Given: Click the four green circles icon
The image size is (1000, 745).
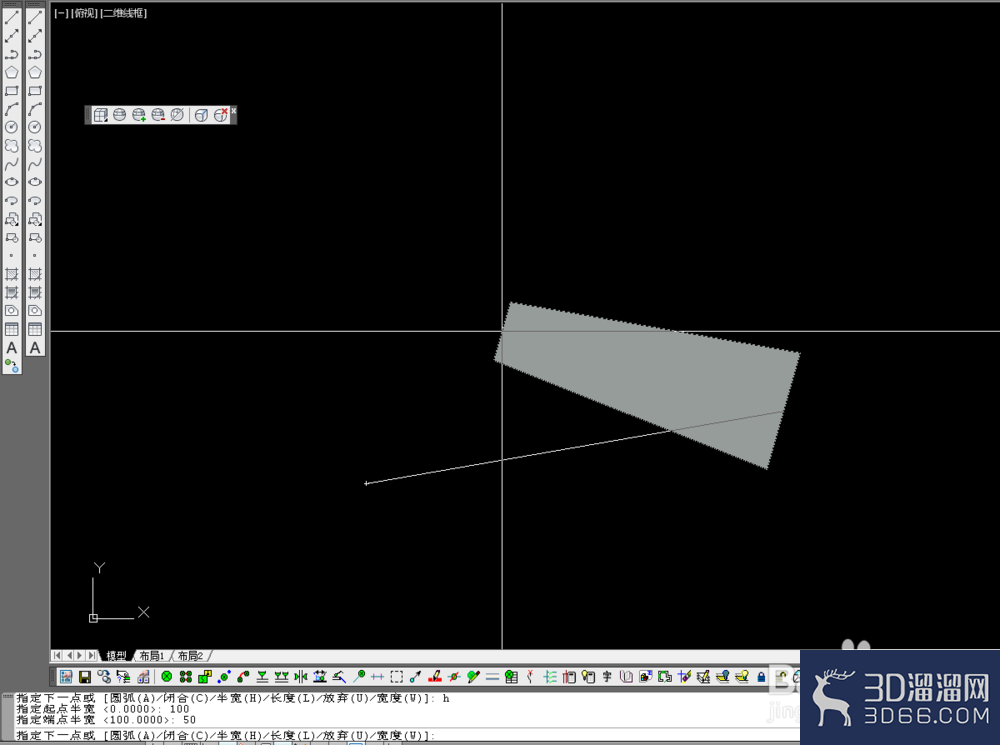Looking at the screenshot, I should pos(186,677).
